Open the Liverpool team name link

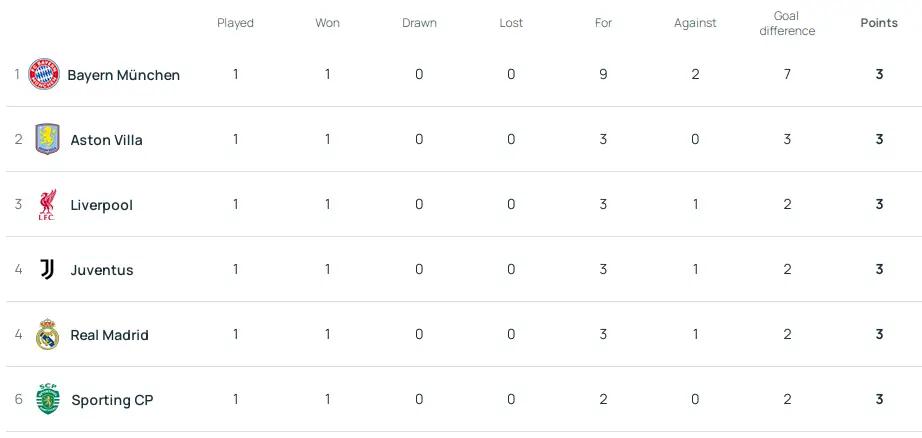(102, 205)
